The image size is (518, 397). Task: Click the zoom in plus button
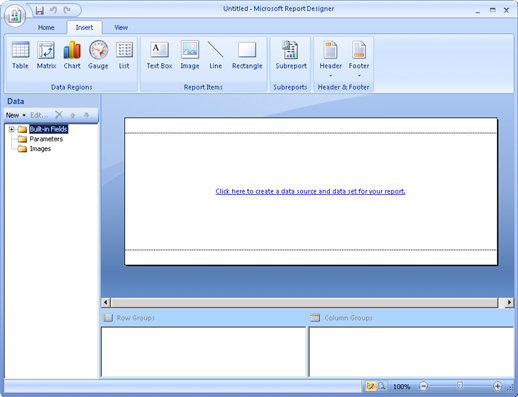pyautogui.click(x=497, y=386)
